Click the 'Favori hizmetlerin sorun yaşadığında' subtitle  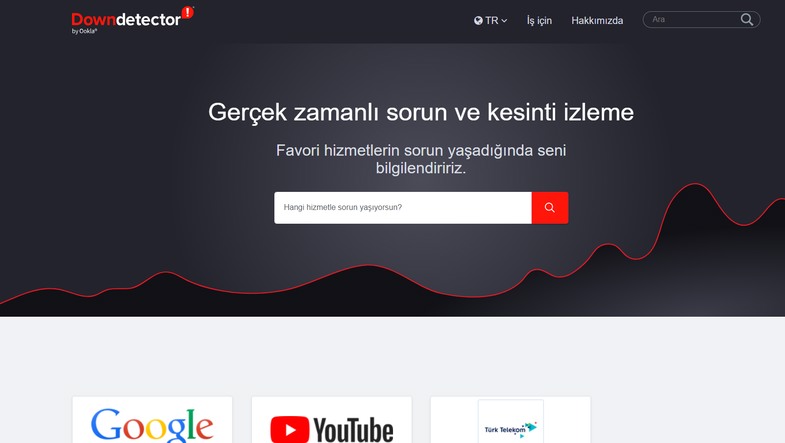coord(421,159)
